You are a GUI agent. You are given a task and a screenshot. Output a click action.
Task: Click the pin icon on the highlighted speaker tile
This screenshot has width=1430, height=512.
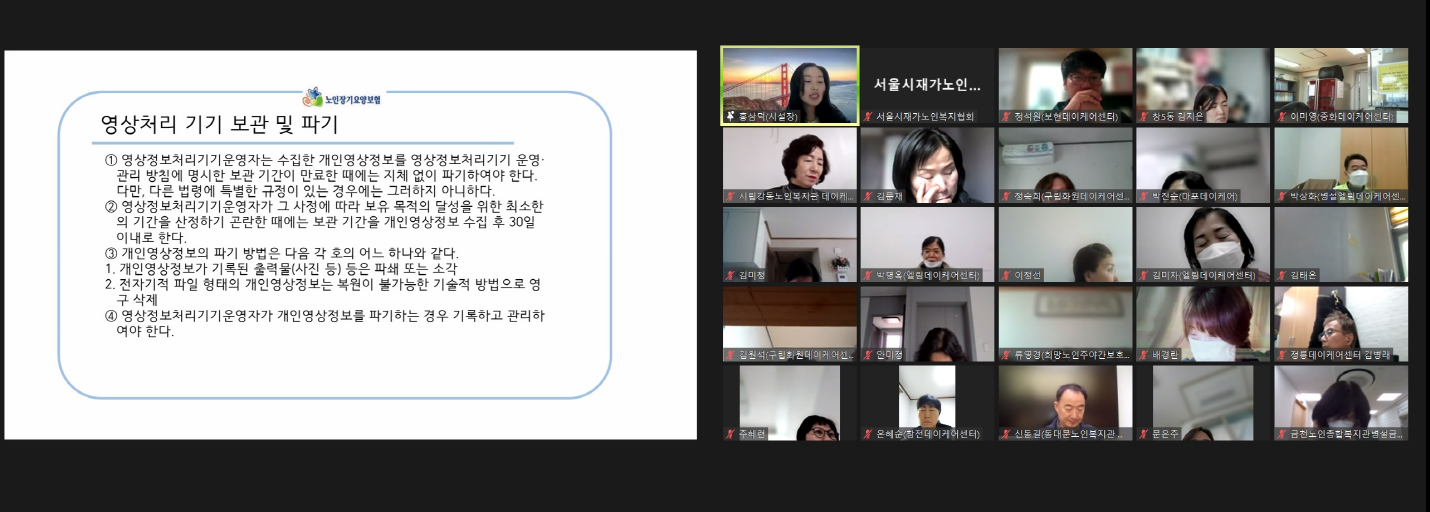click(731, 116)
